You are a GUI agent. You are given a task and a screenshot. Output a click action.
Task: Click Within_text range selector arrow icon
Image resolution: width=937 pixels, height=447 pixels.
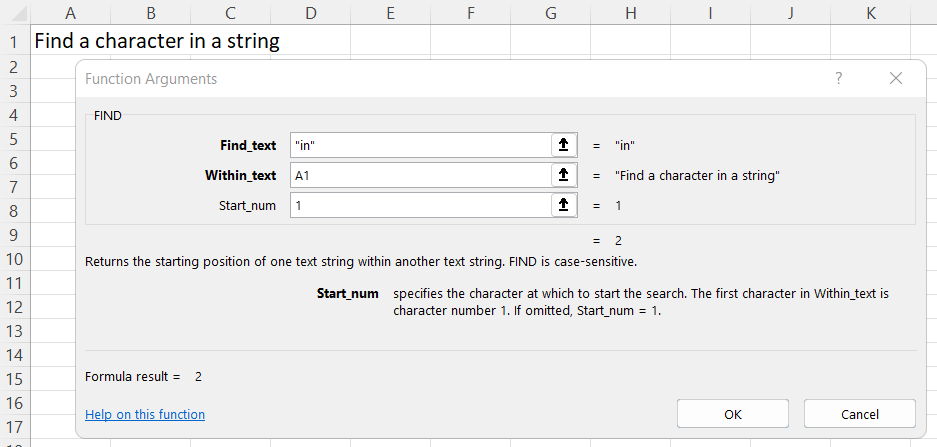pos(563,175)
